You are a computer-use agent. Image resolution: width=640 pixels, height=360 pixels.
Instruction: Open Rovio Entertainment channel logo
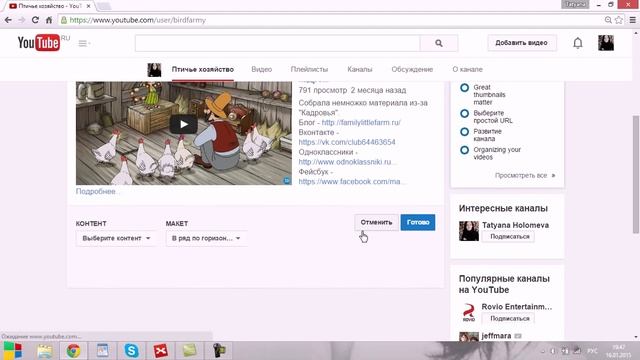click(x=469, y=313)
